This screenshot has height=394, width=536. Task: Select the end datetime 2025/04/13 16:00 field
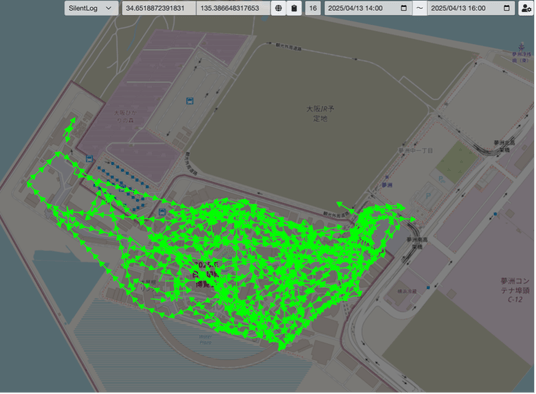[471, 8]
